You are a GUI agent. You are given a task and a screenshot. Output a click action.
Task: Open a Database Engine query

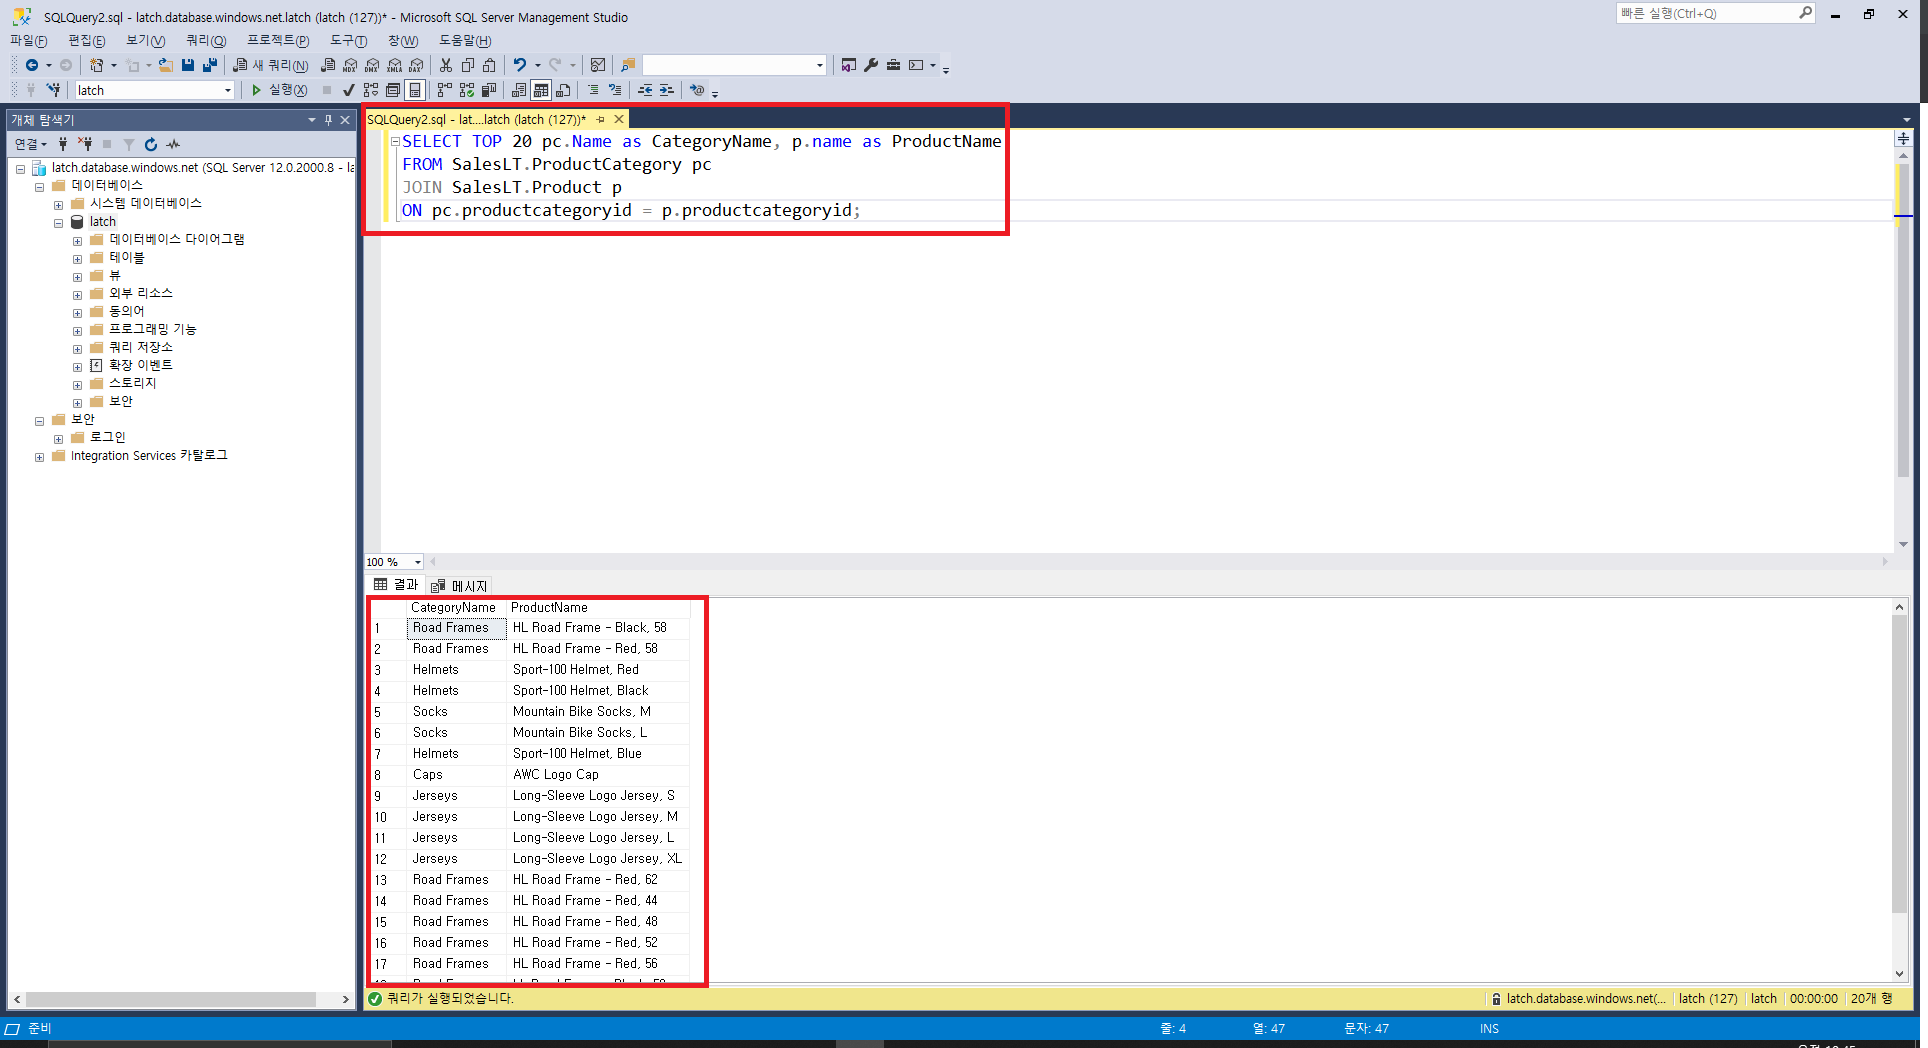pos(328,65)
